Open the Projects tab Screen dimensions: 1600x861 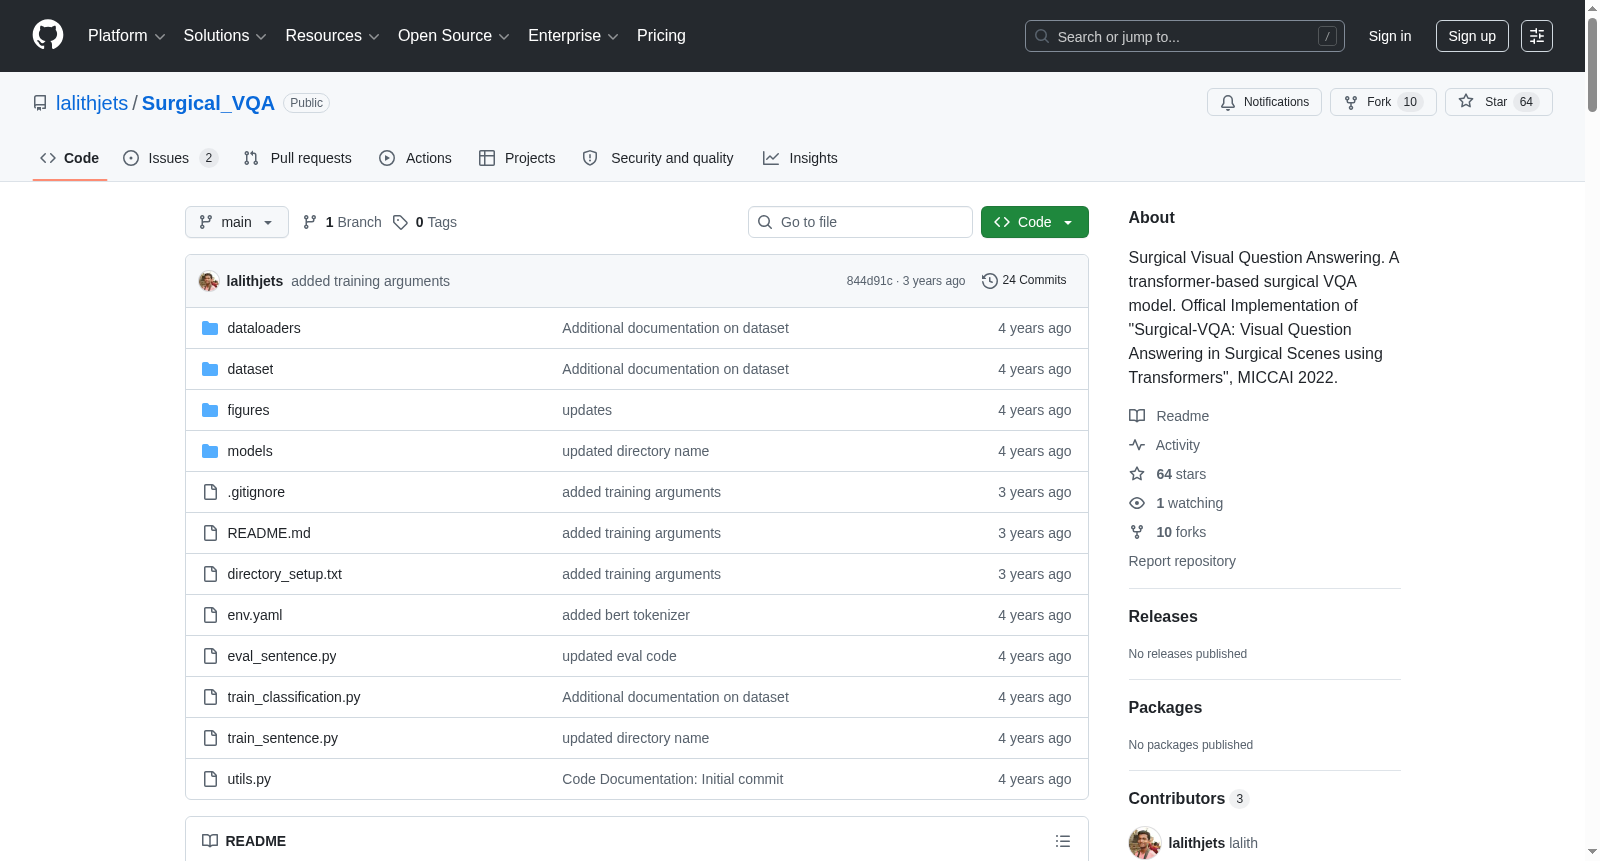click(517, 158)
